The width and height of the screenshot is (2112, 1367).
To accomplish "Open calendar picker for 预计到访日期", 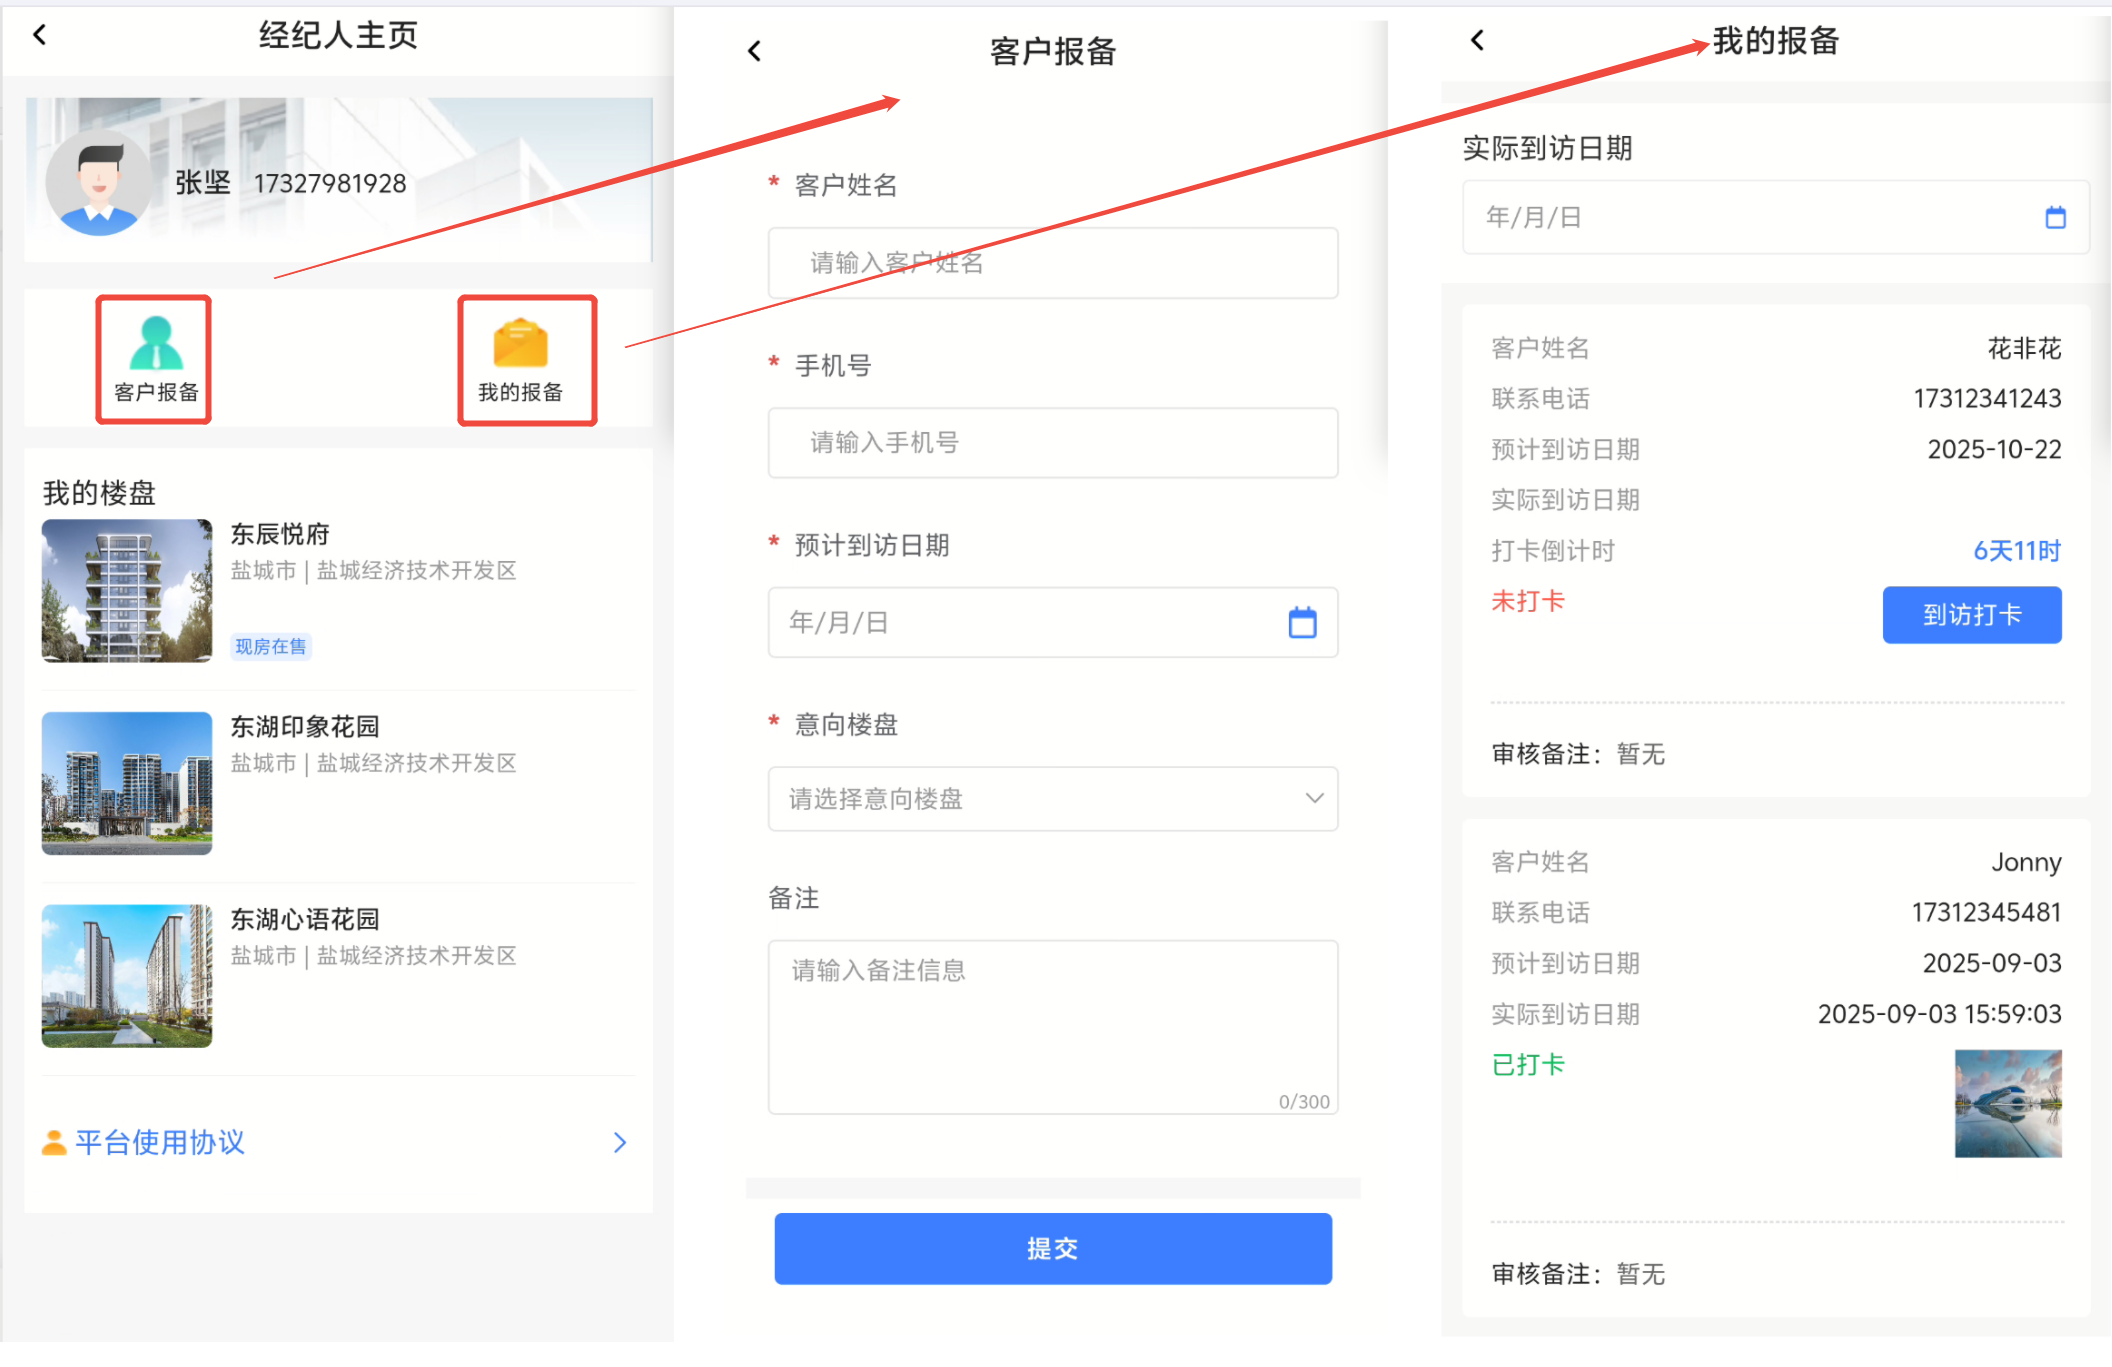I will coord(1302,623).
